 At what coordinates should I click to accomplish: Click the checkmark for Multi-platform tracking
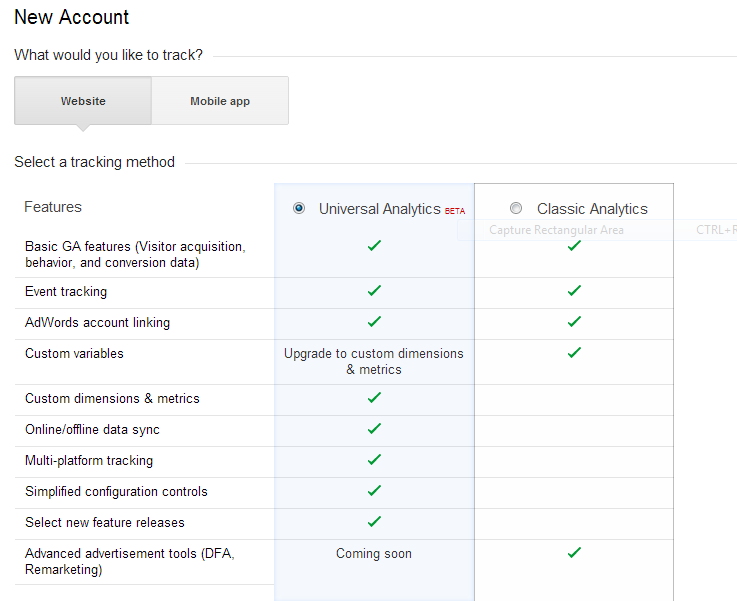374,460
